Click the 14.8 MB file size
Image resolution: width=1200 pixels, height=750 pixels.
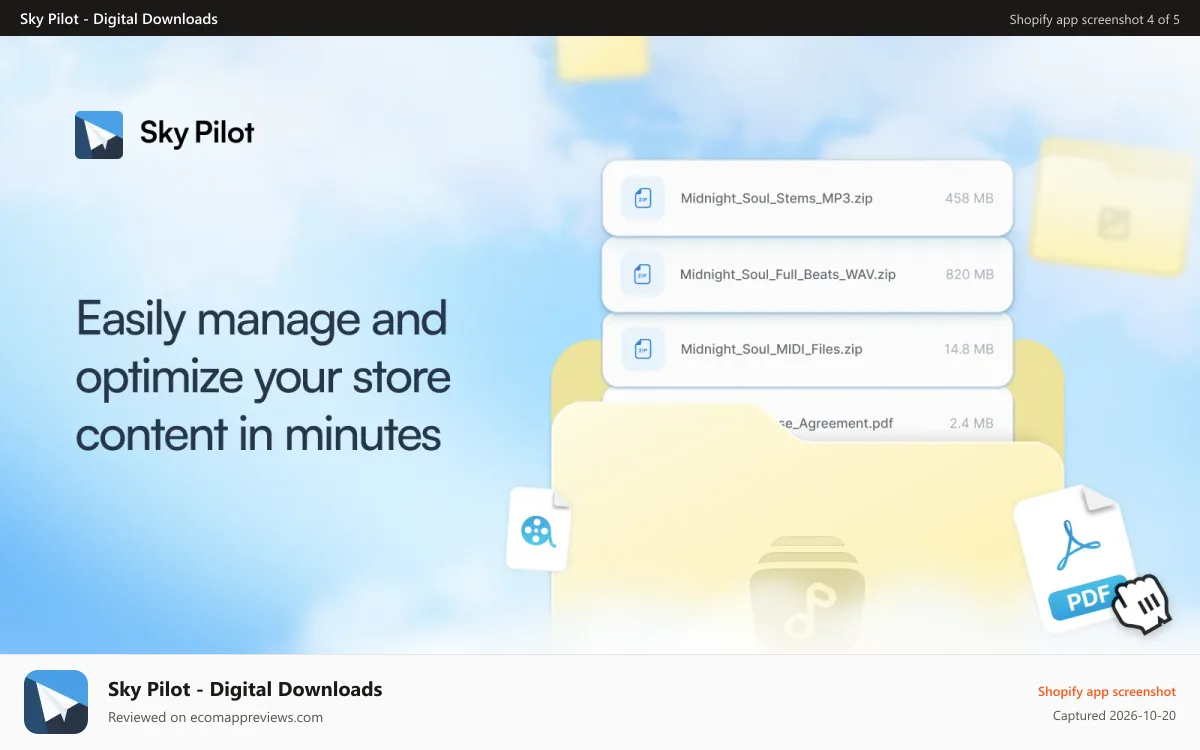(969, 349)
